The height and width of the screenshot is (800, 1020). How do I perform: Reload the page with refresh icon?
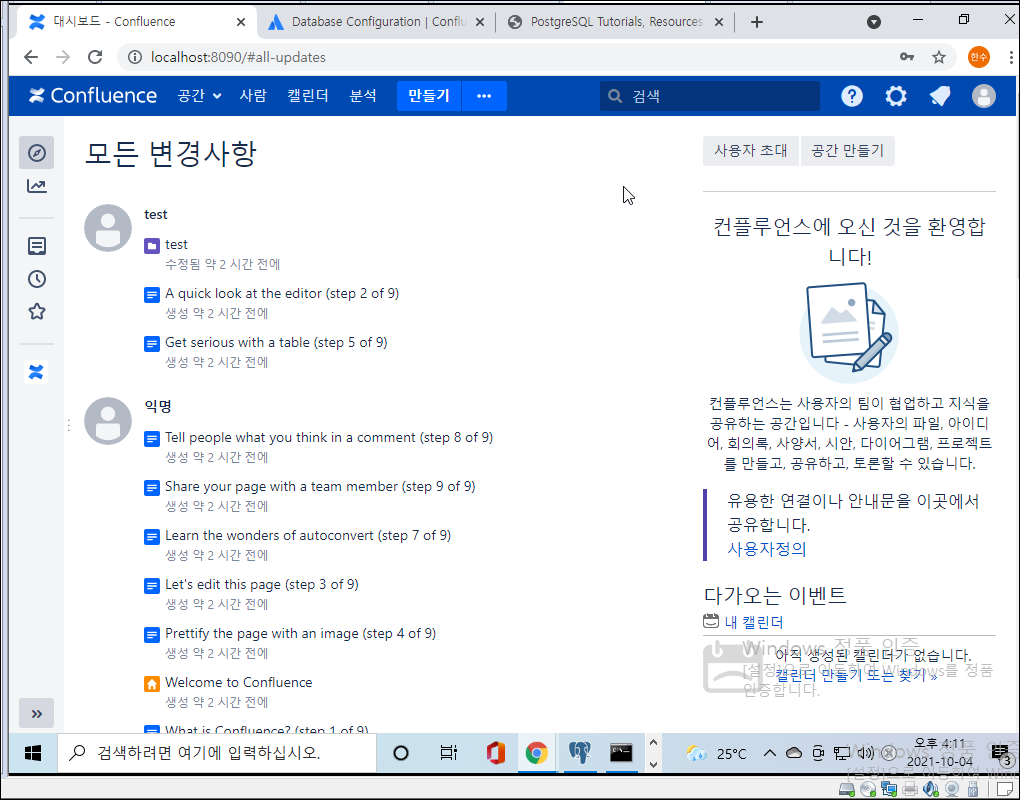click(95, 57)
